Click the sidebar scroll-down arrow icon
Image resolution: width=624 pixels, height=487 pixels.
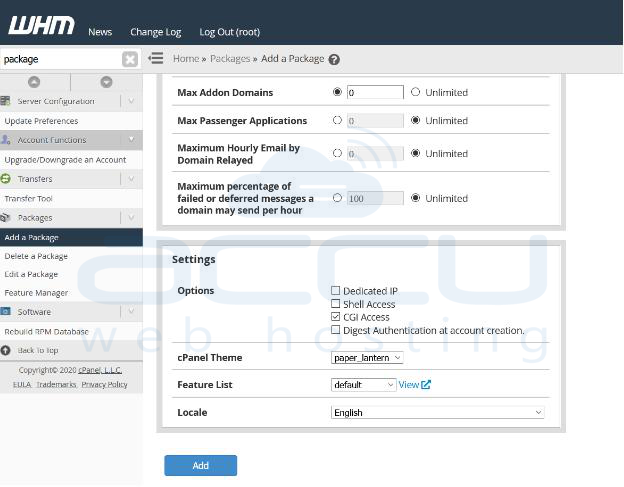106,82
